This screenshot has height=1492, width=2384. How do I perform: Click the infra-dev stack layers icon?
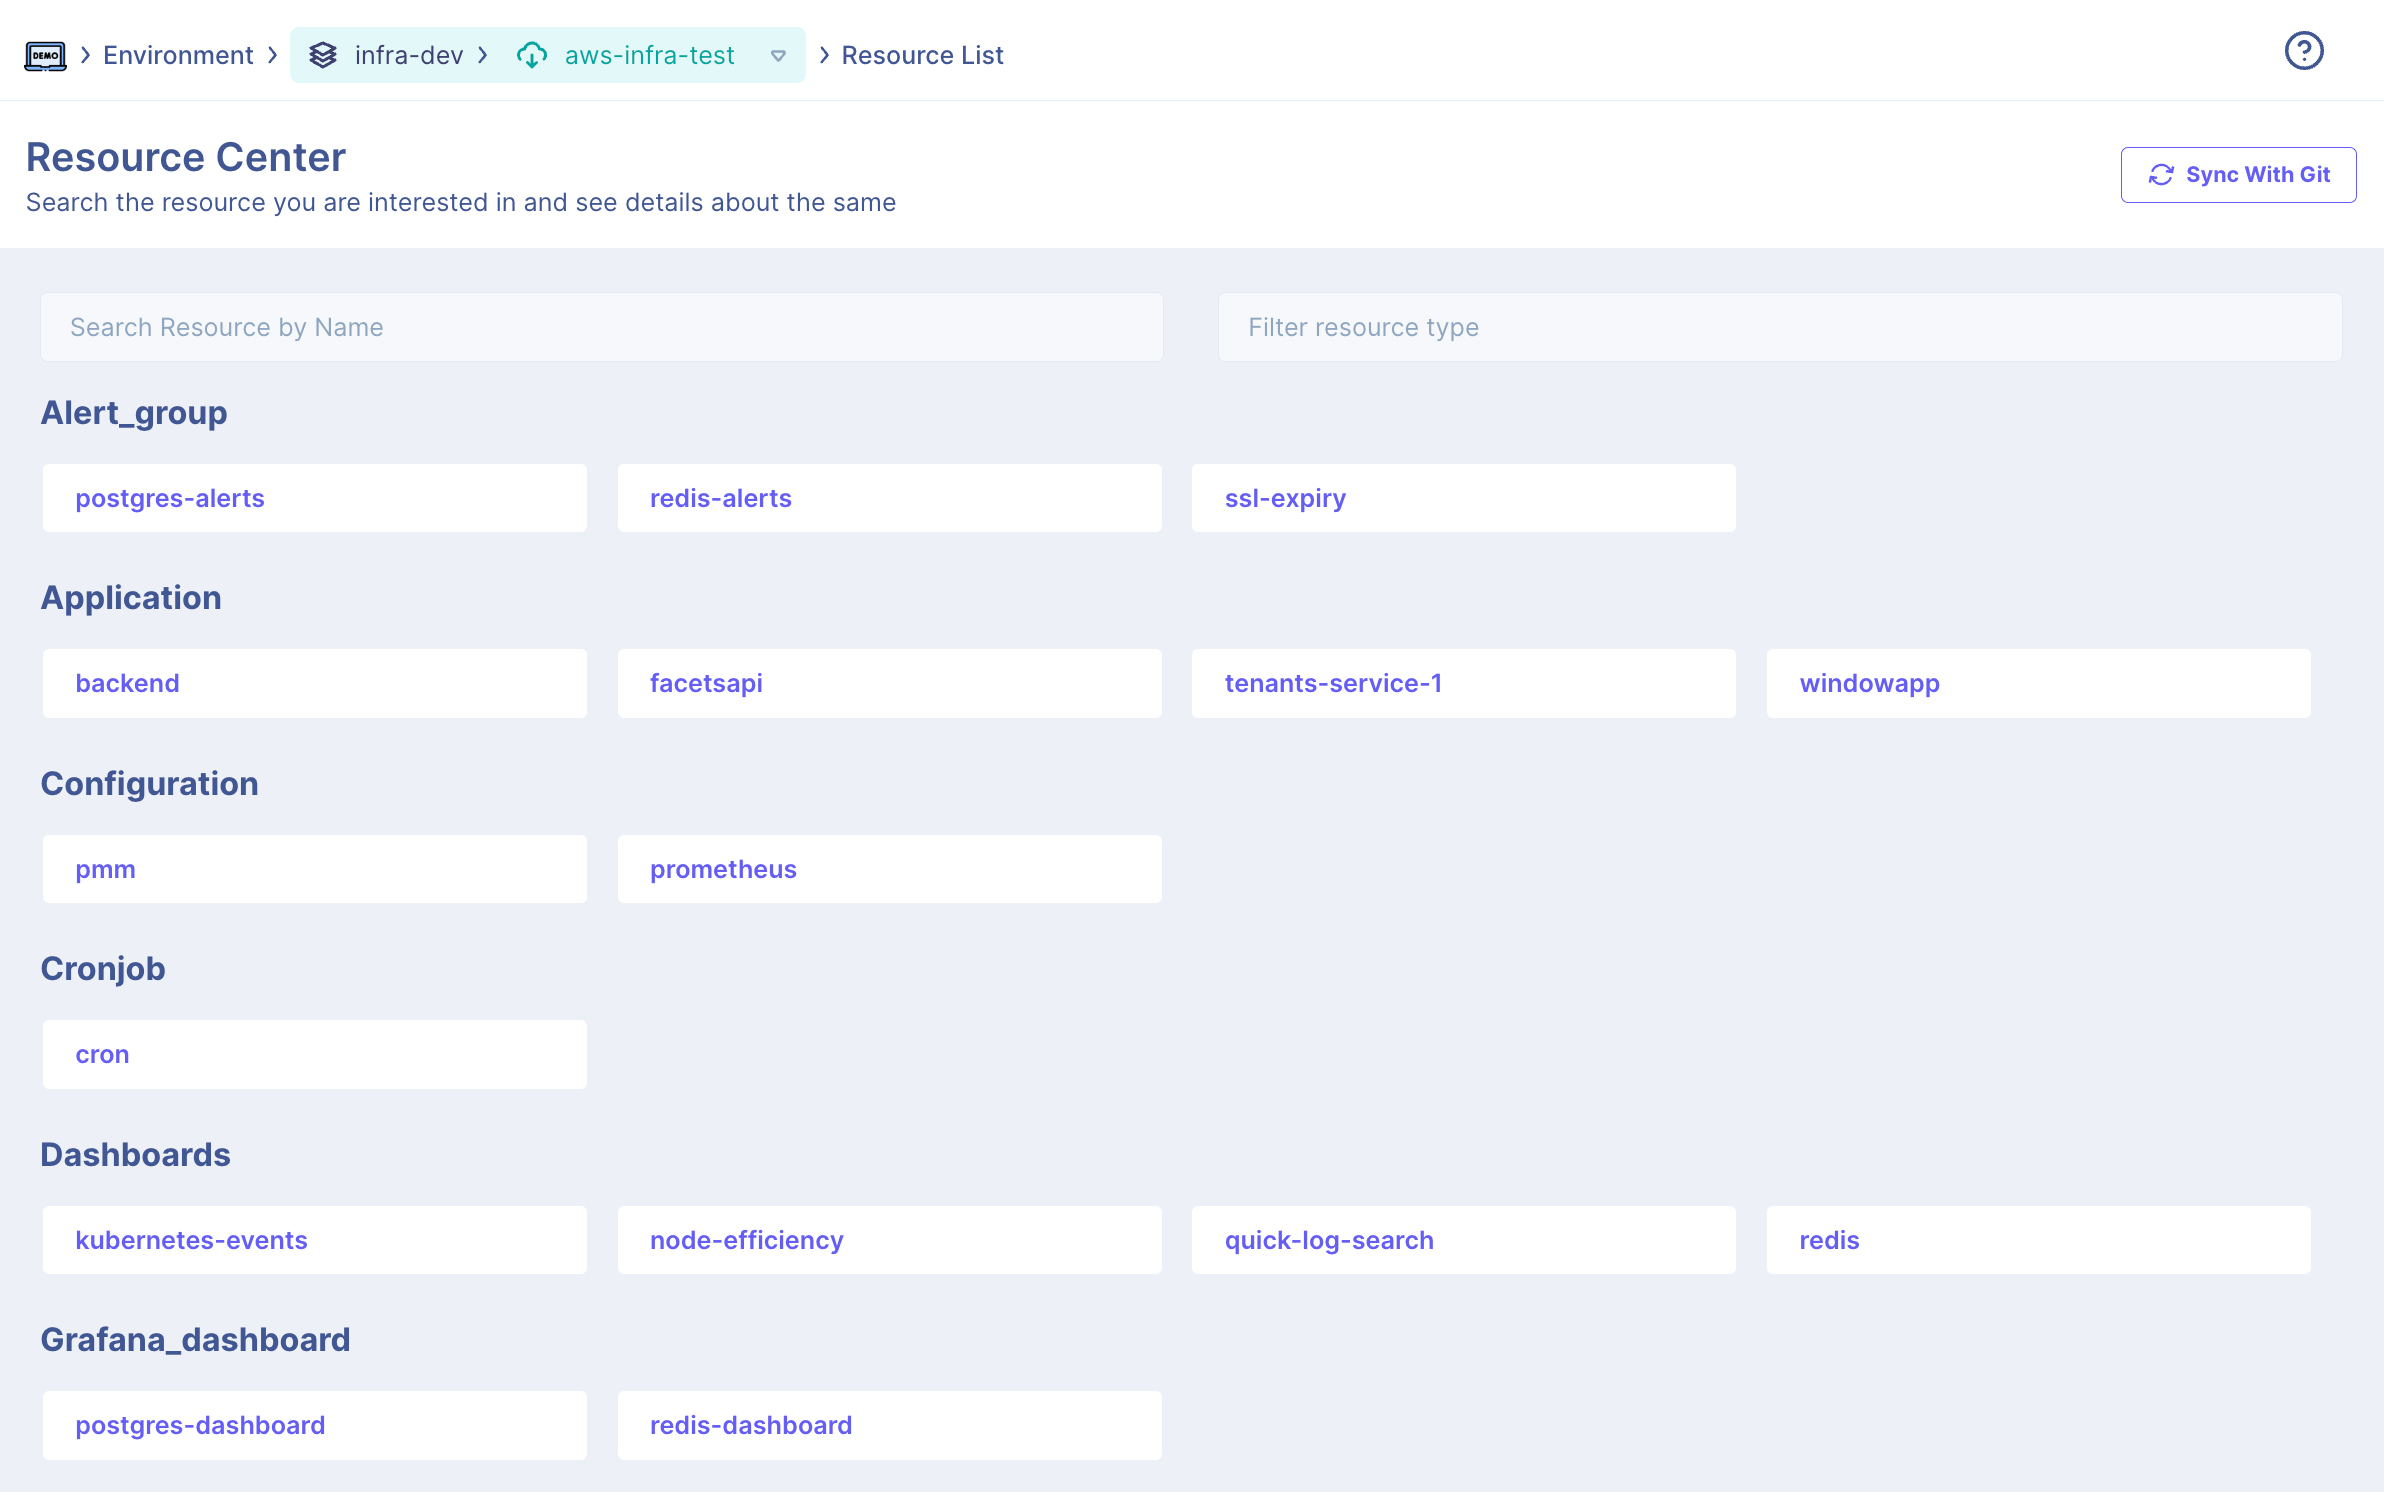coord(323,55)
